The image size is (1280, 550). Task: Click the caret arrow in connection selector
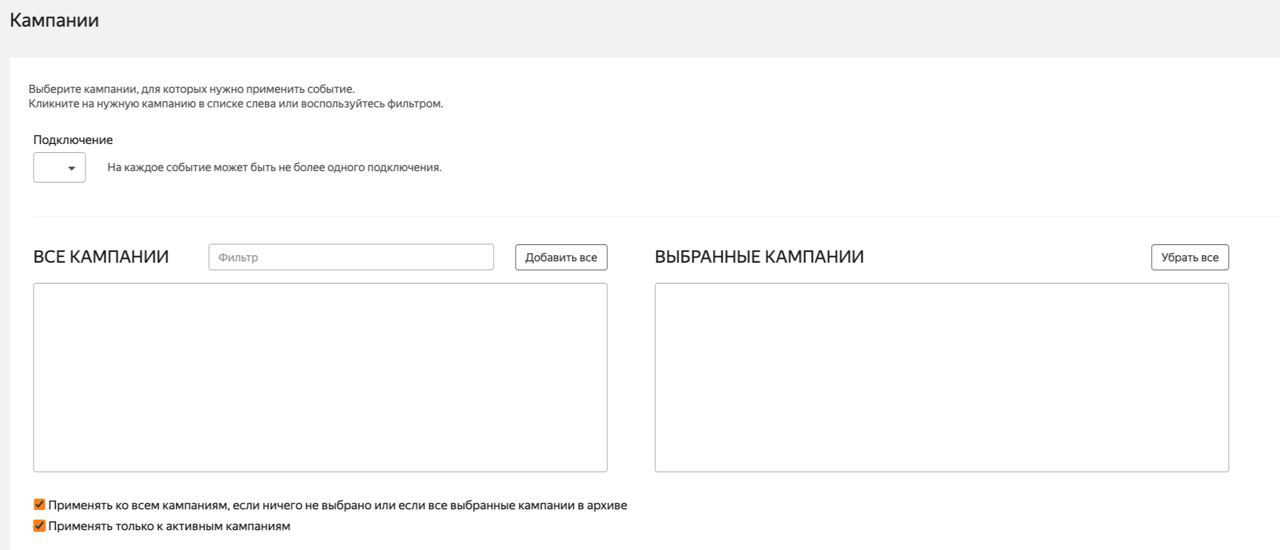[71, 169]
